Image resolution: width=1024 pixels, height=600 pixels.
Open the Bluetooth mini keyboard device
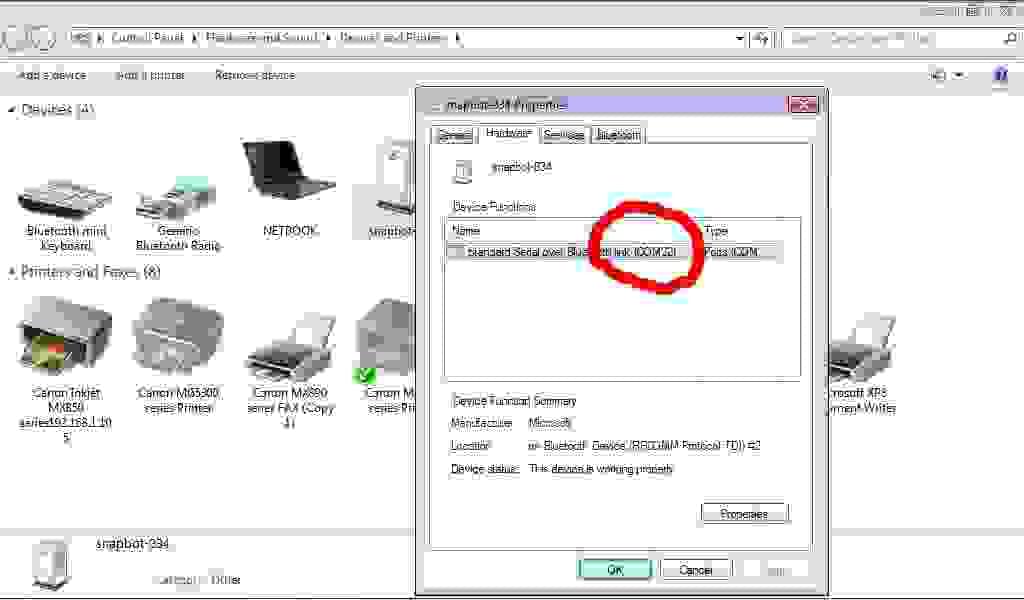(65, 215)
